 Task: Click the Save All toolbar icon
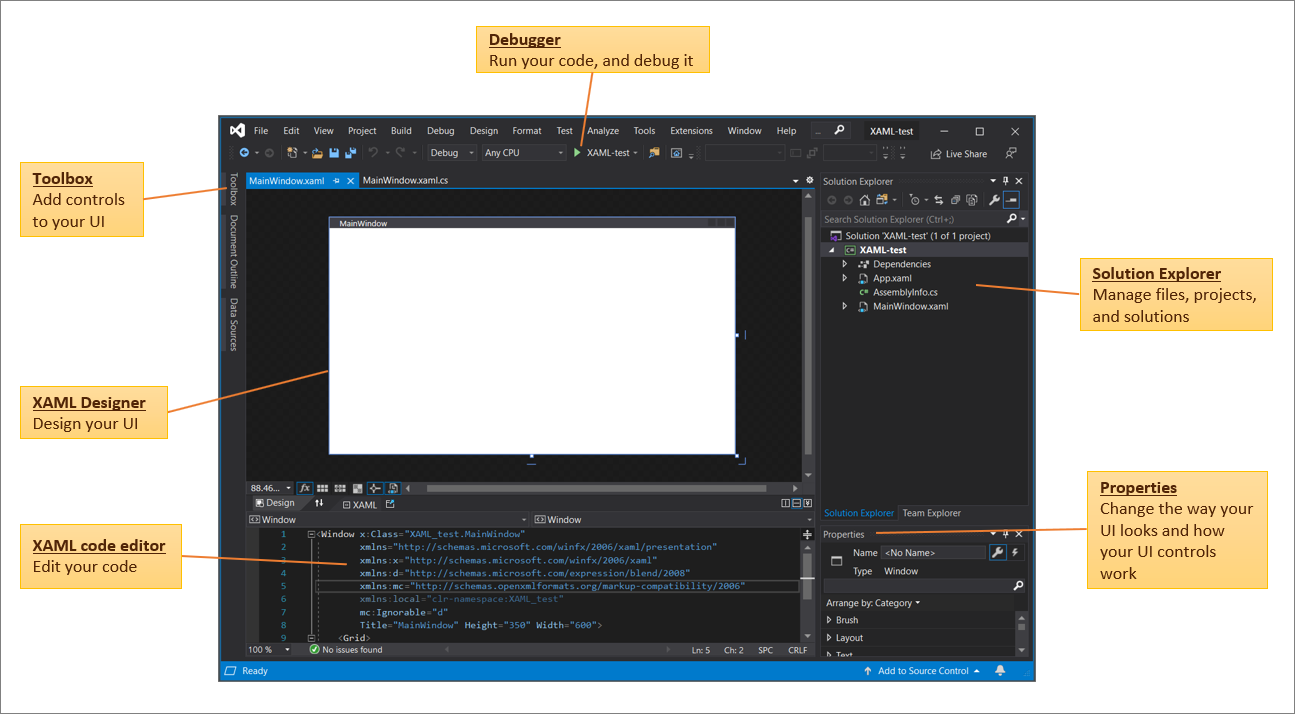[x=351, y=153]
